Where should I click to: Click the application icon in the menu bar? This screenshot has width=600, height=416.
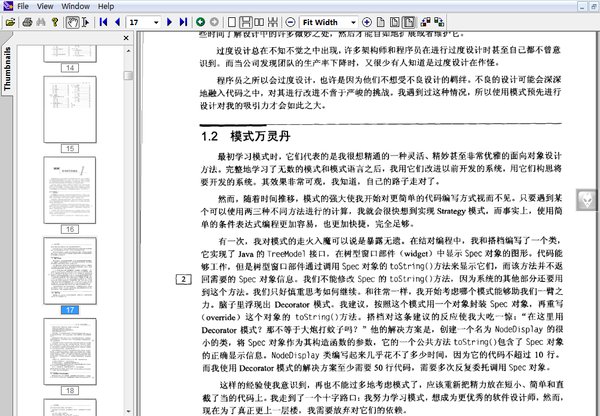[8, 6]
